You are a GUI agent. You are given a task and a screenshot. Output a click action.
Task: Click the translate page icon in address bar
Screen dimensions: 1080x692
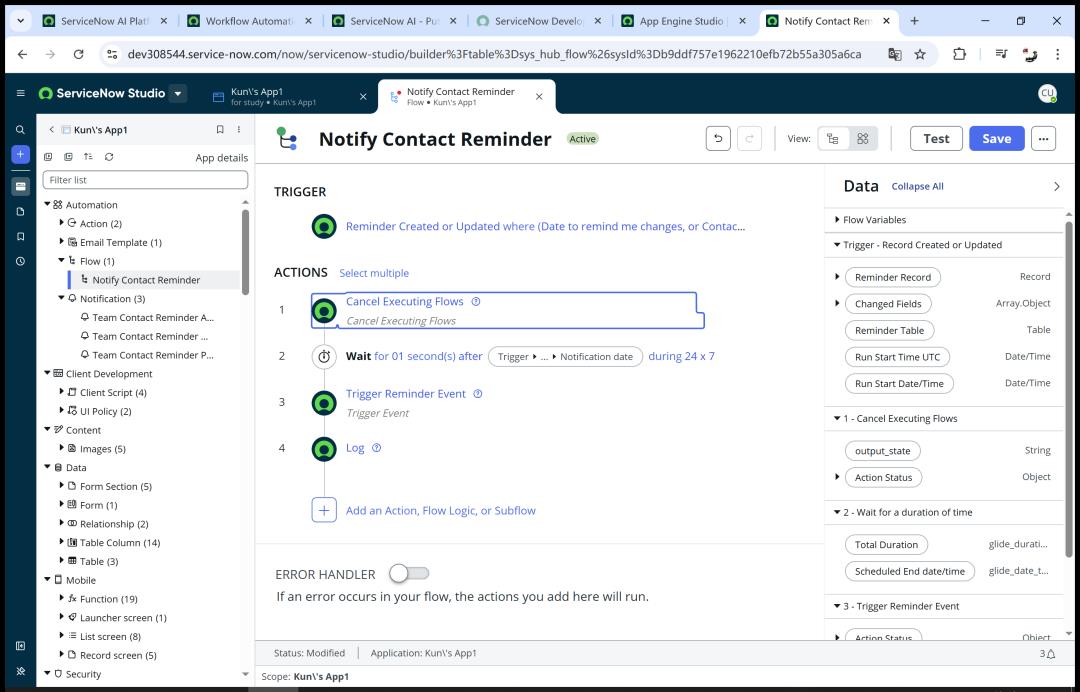894,54
